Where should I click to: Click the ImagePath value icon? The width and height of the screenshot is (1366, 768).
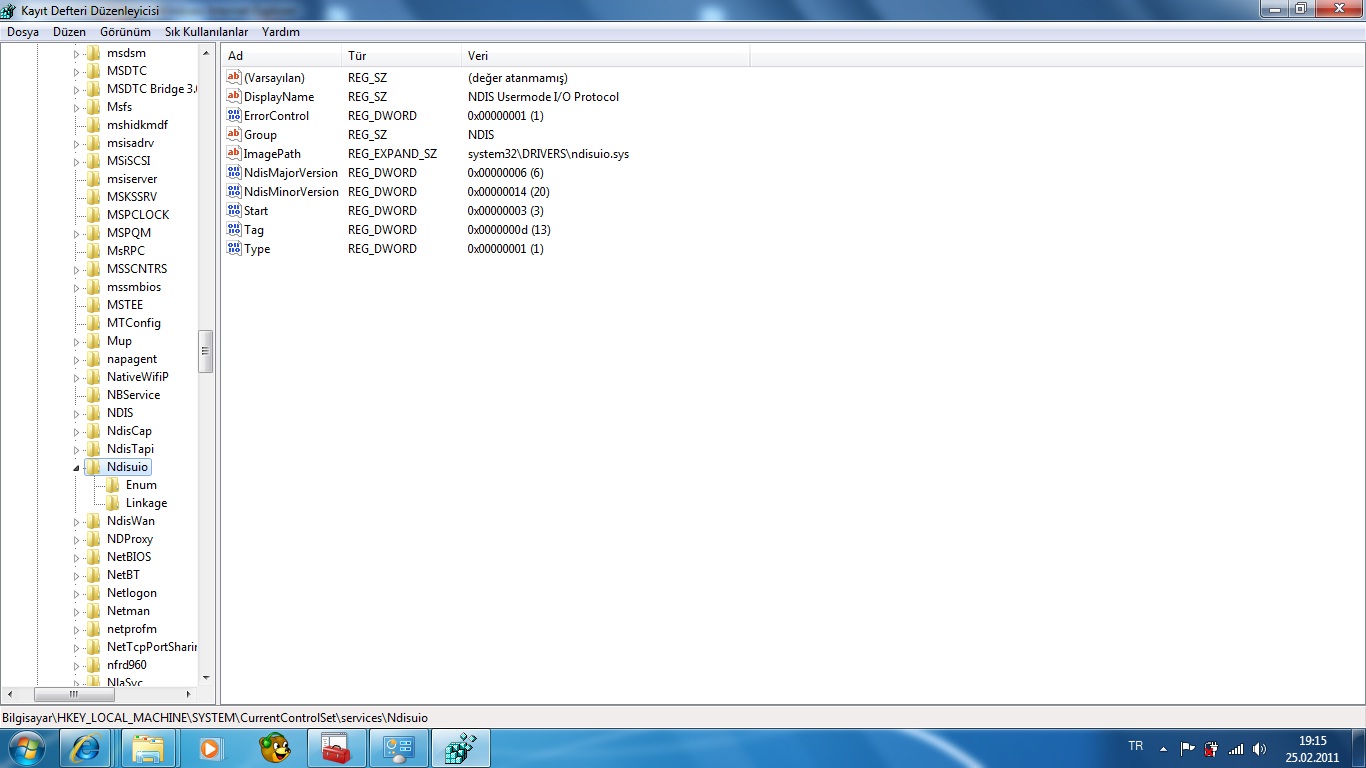(x=234, y=154)
